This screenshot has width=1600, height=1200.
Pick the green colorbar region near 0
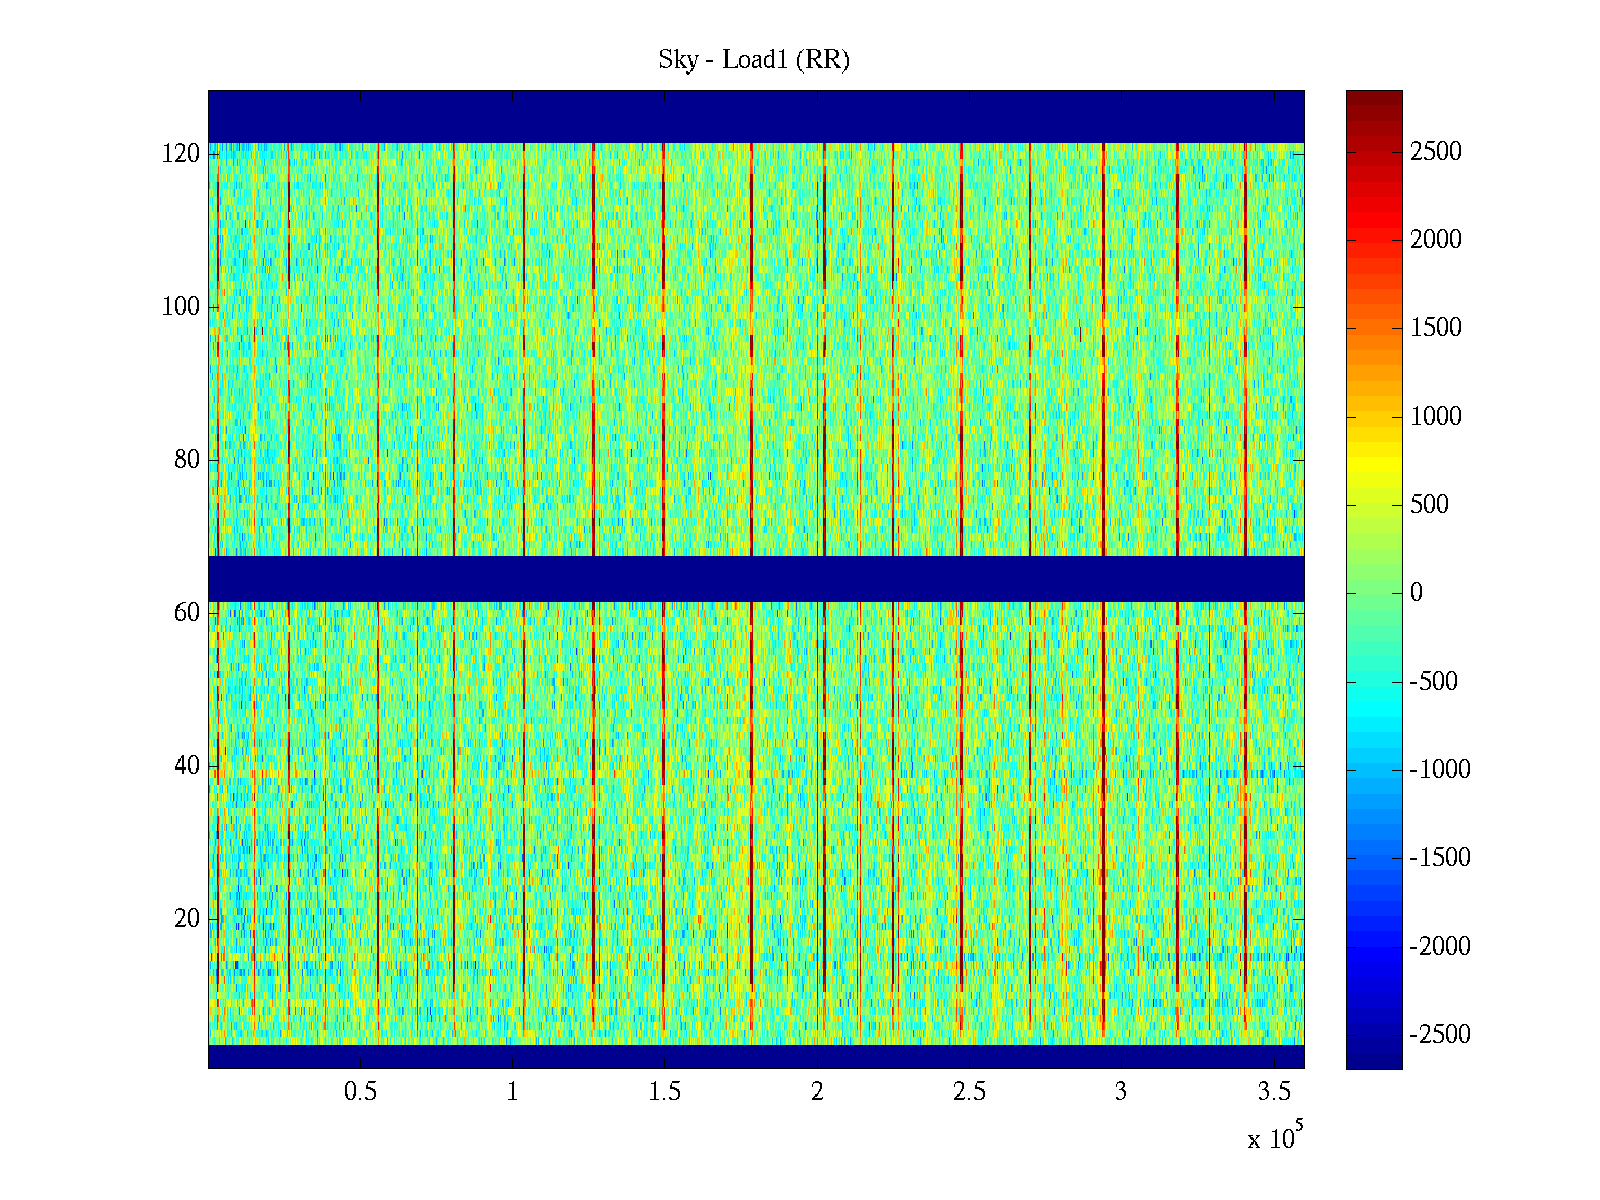(1373, 593)
